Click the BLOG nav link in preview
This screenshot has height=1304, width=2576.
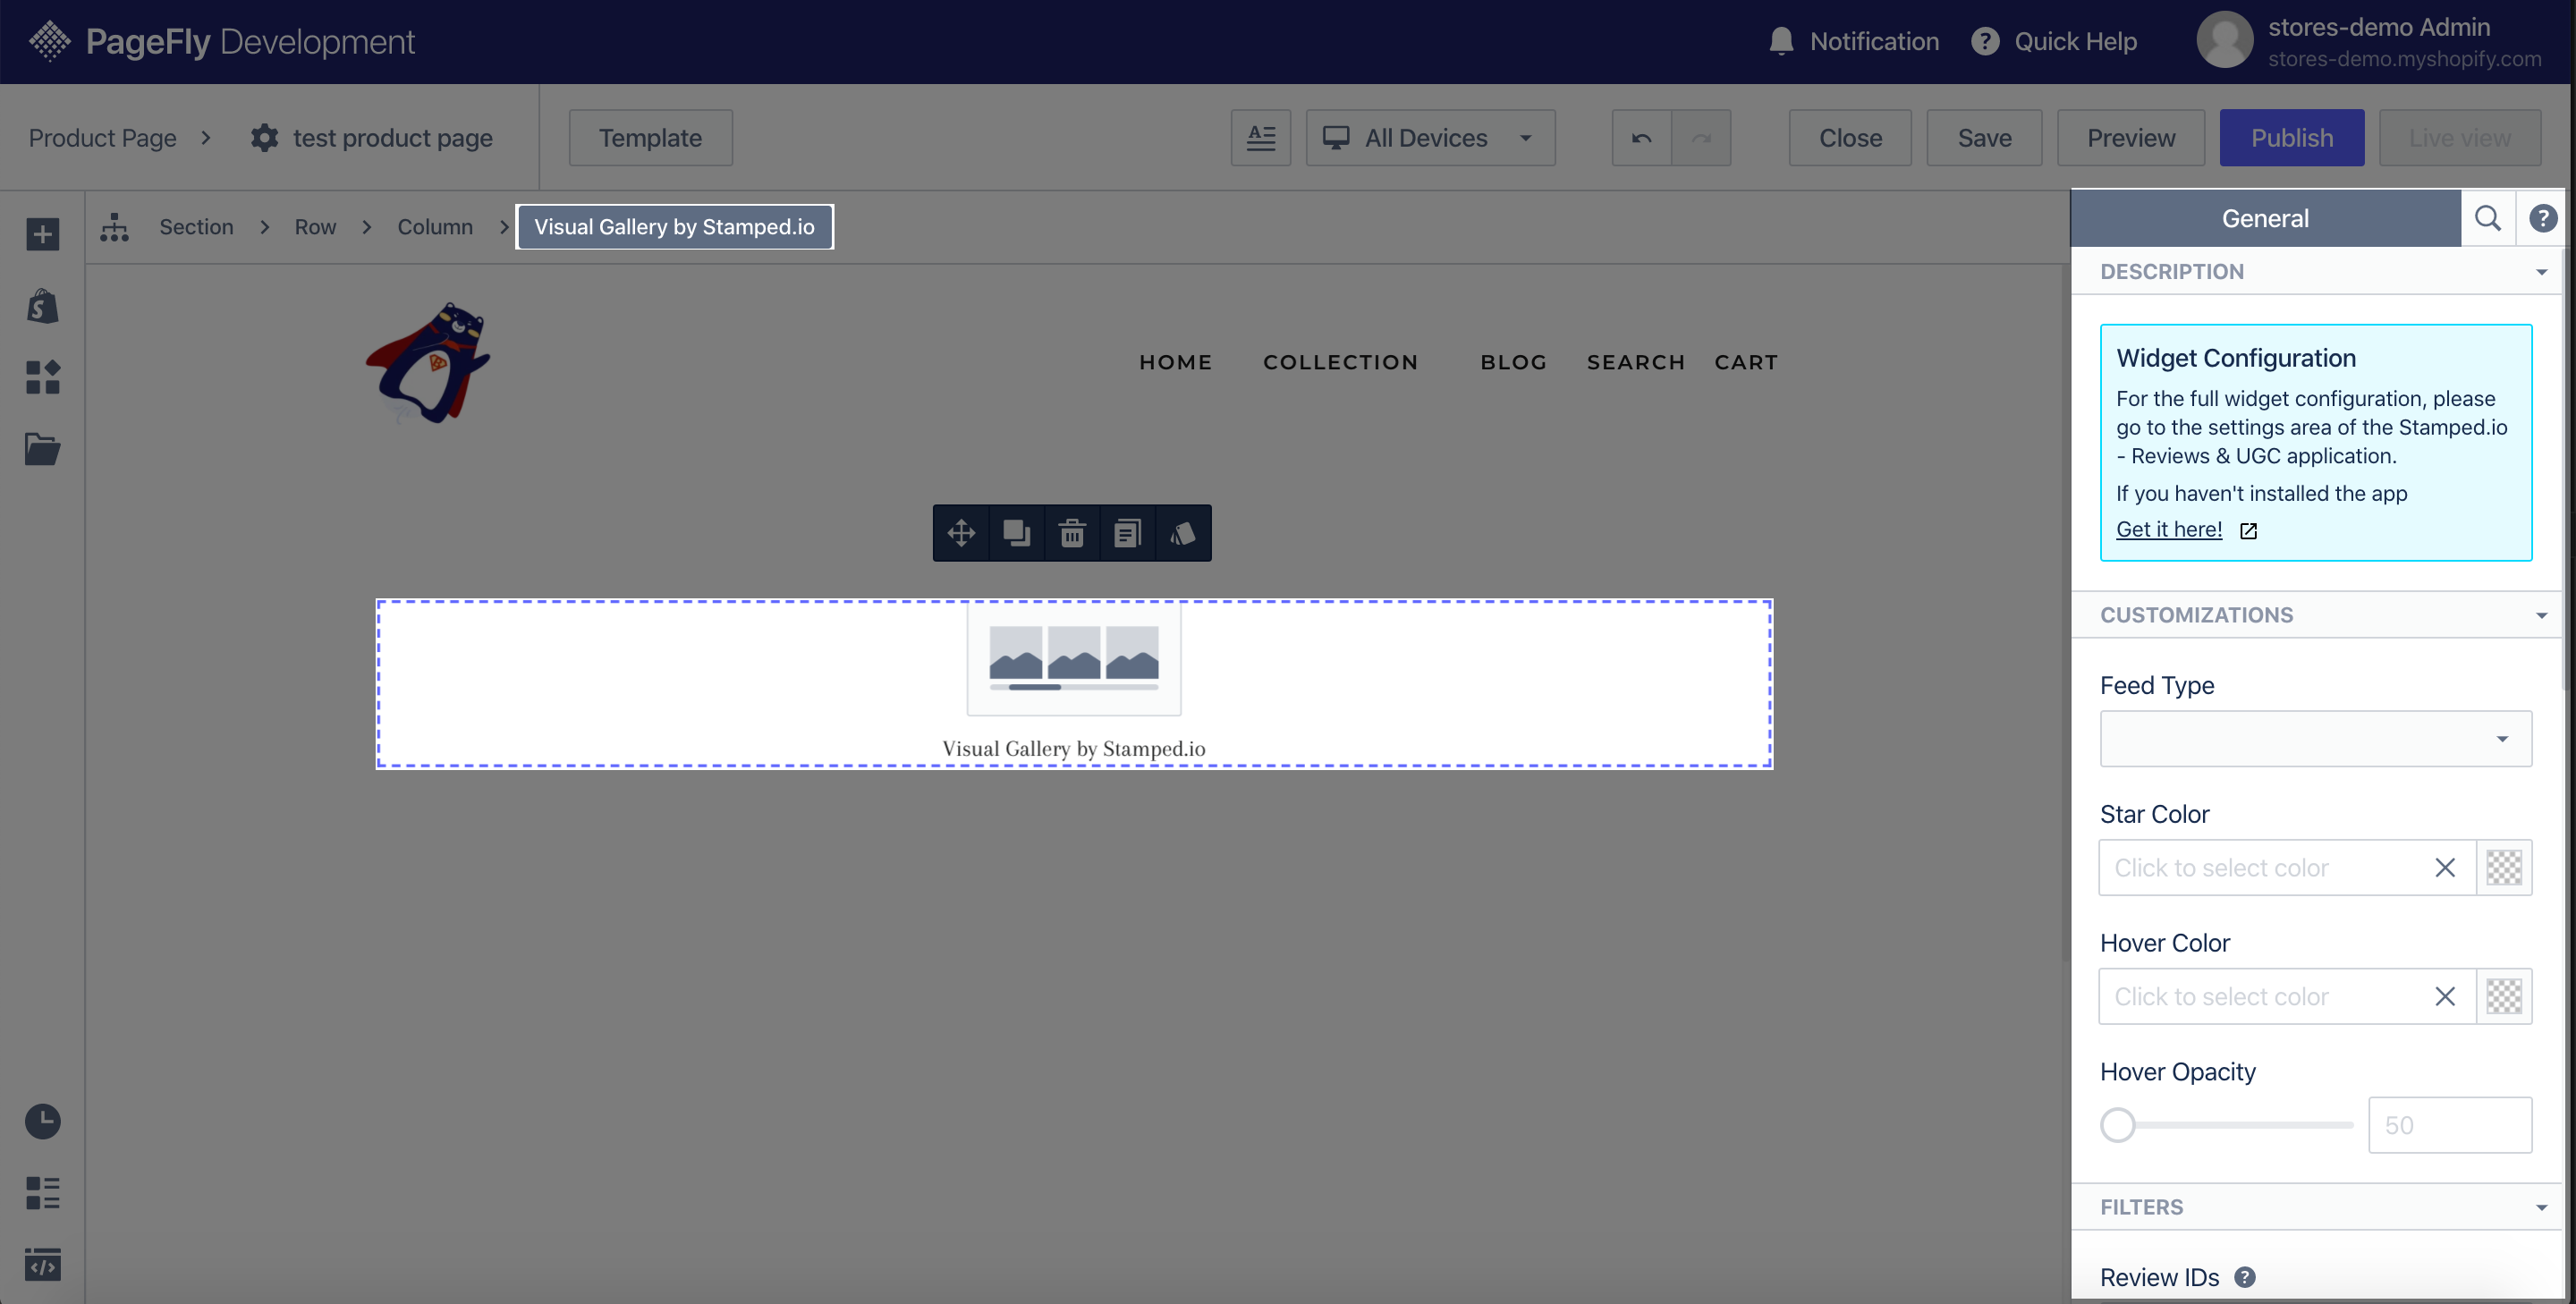(x=1513, y=362)
